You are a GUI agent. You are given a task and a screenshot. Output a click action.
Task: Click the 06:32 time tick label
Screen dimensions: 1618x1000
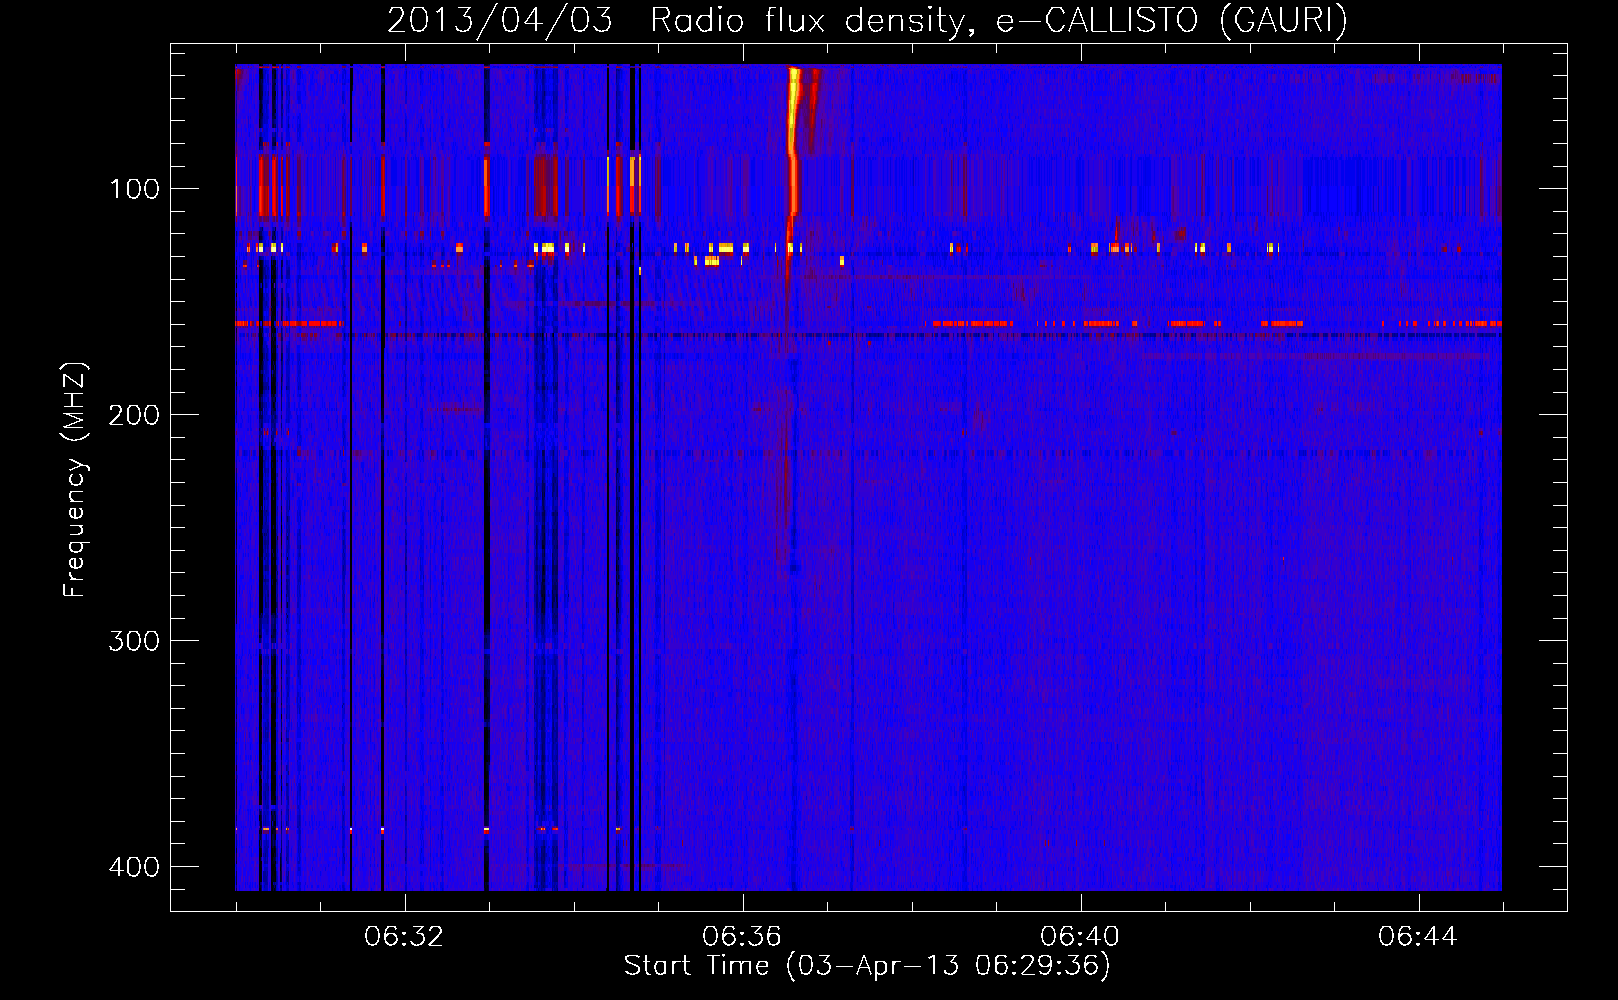(x=404, y=936)
